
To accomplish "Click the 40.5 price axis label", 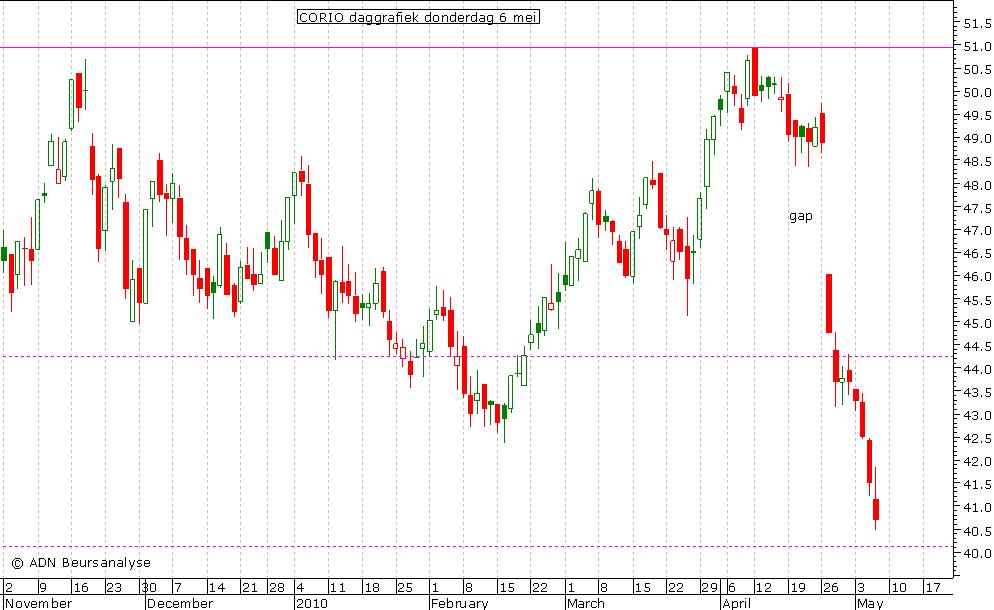I will tap(977, 531).
